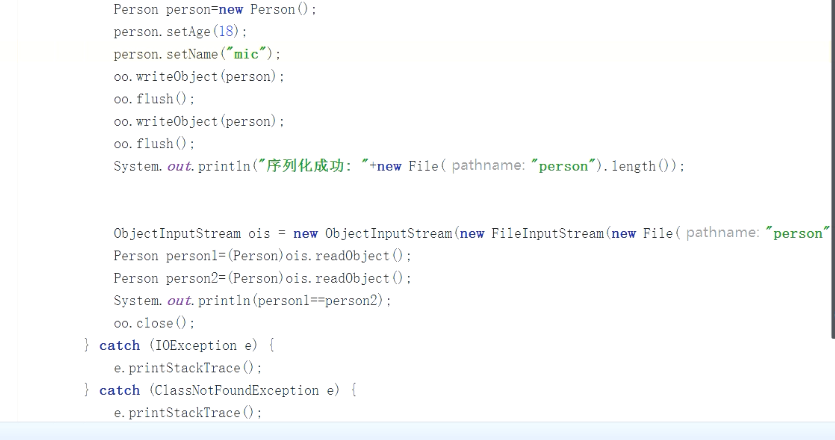Click the pathname hint in the println line
This screenshot has width=835, height=440.
(488, 166)
